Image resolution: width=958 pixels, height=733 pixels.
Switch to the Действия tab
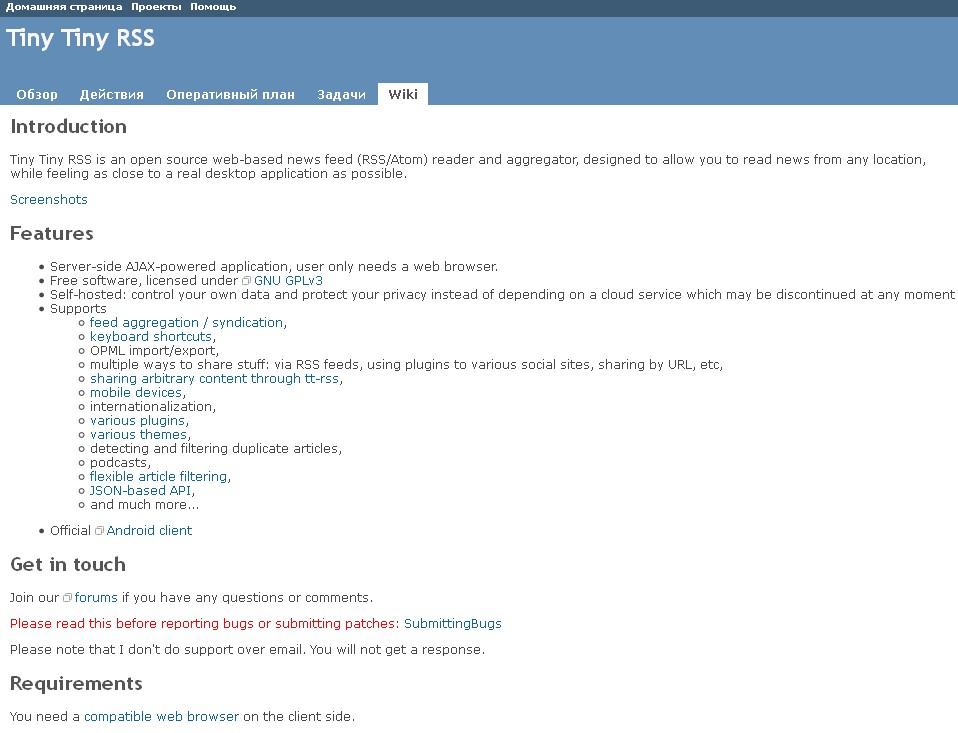[112, 95]
